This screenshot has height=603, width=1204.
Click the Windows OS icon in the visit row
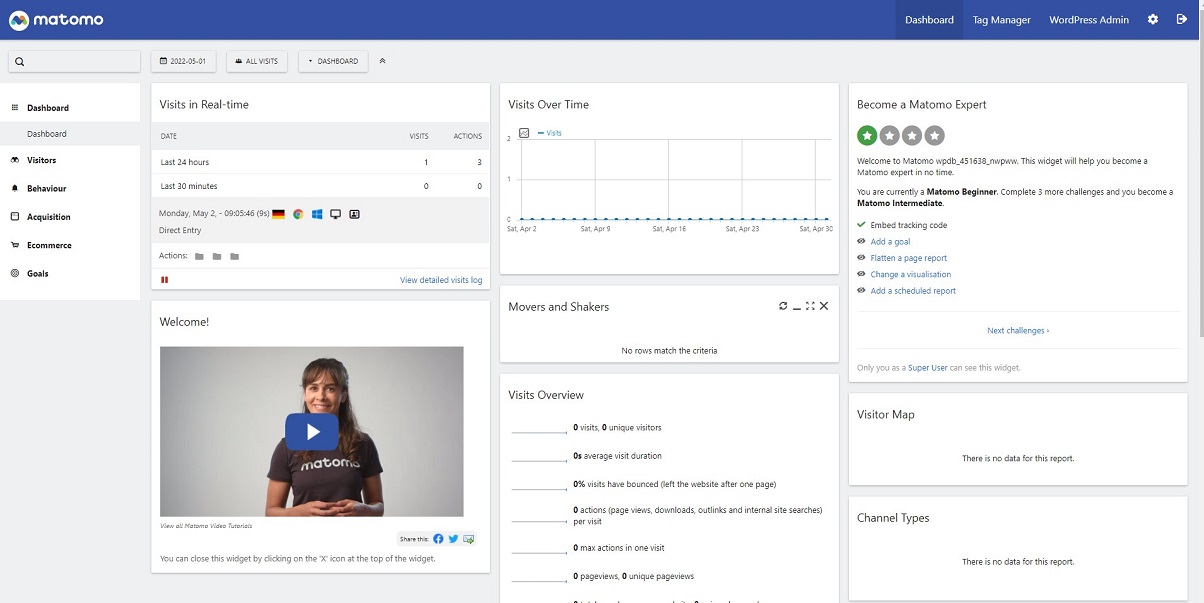point(317,214)
